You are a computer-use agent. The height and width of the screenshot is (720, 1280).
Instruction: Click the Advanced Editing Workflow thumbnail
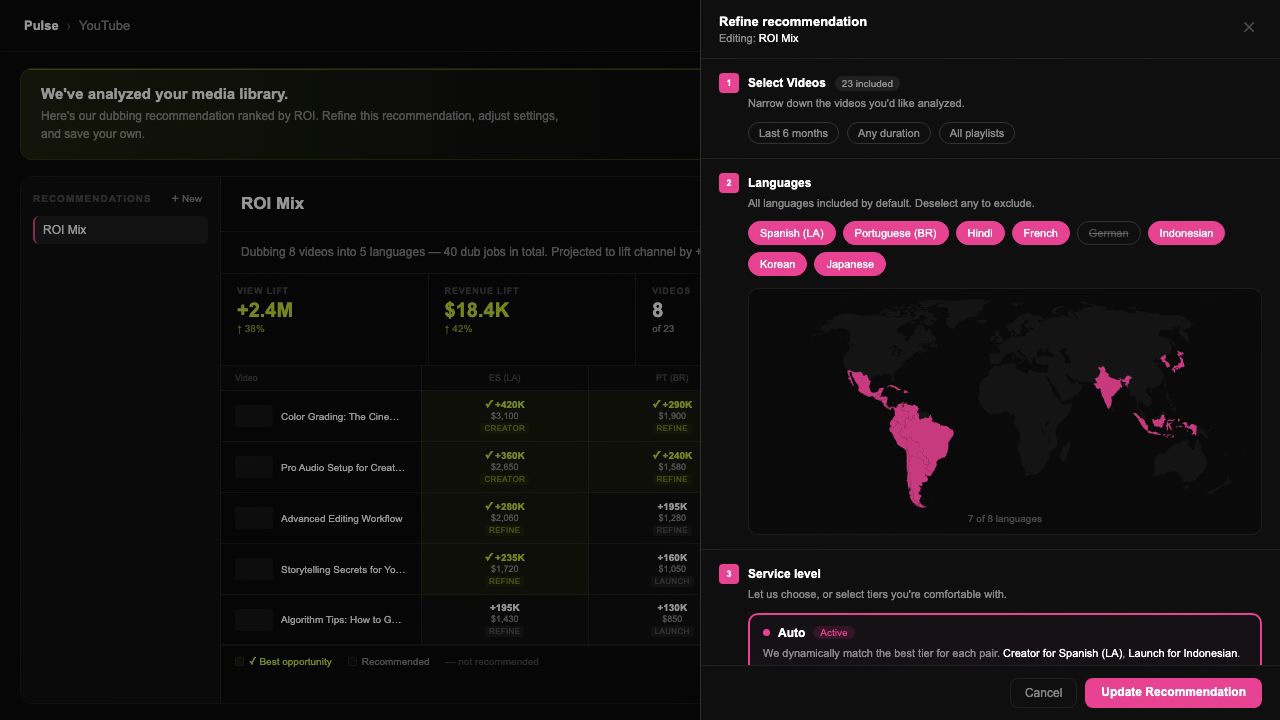point(254,518)
